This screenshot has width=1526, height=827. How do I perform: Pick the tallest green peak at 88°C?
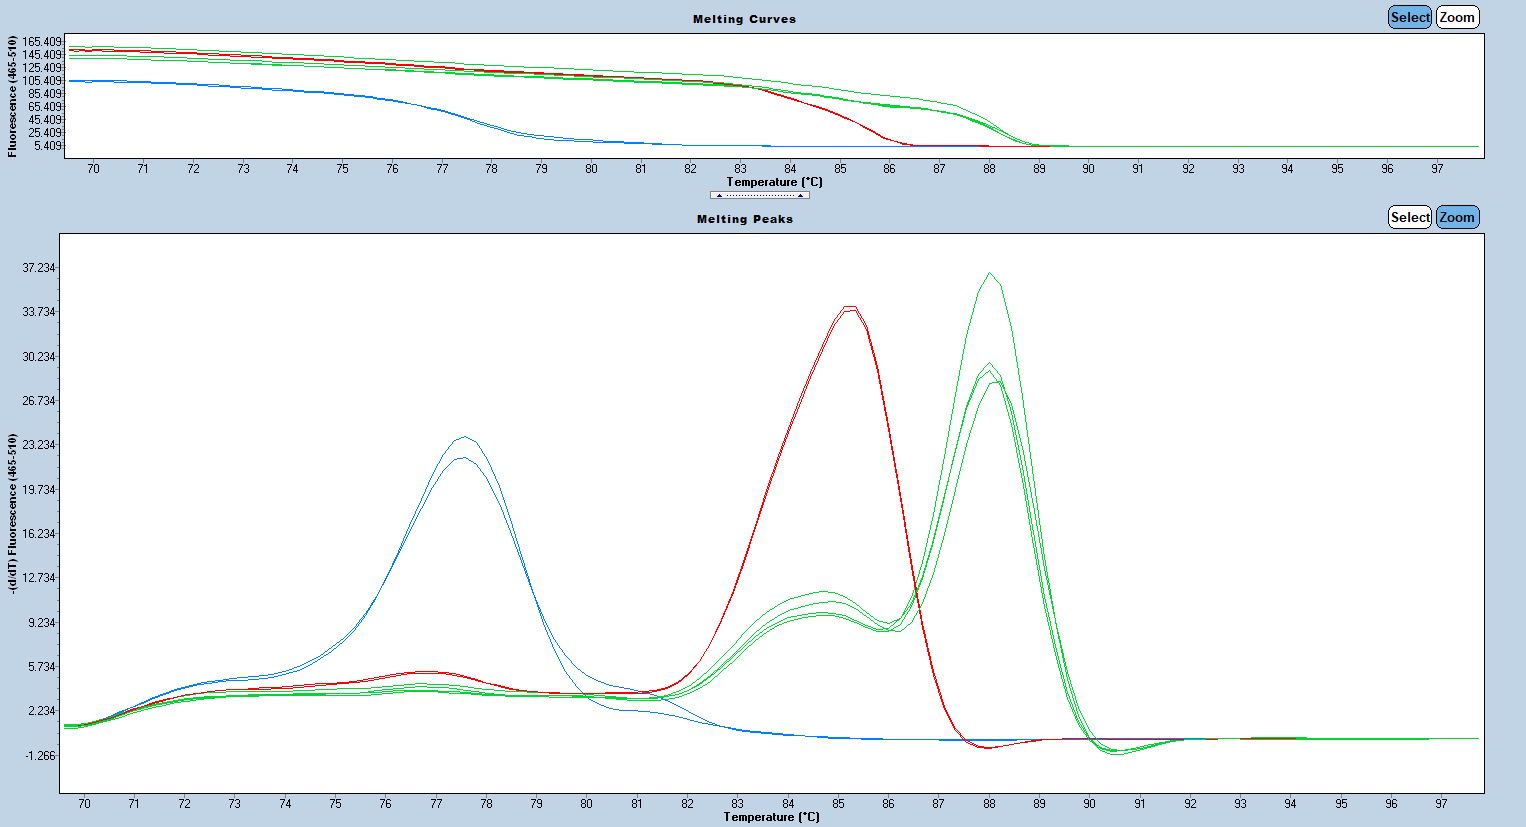pyautogui.click(x=989, y=273)
